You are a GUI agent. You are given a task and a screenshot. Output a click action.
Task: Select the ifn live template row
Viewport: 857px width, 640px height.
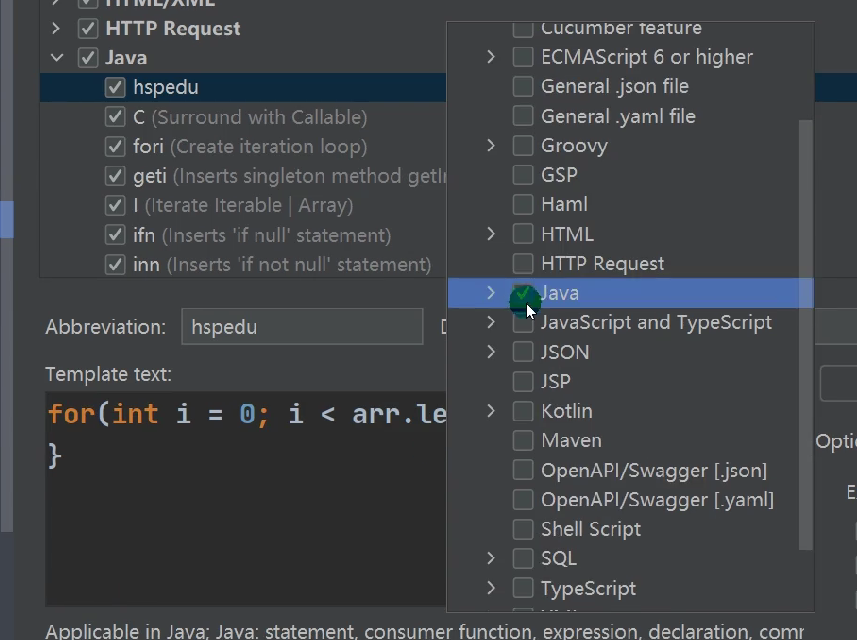[x=260, y=236]
